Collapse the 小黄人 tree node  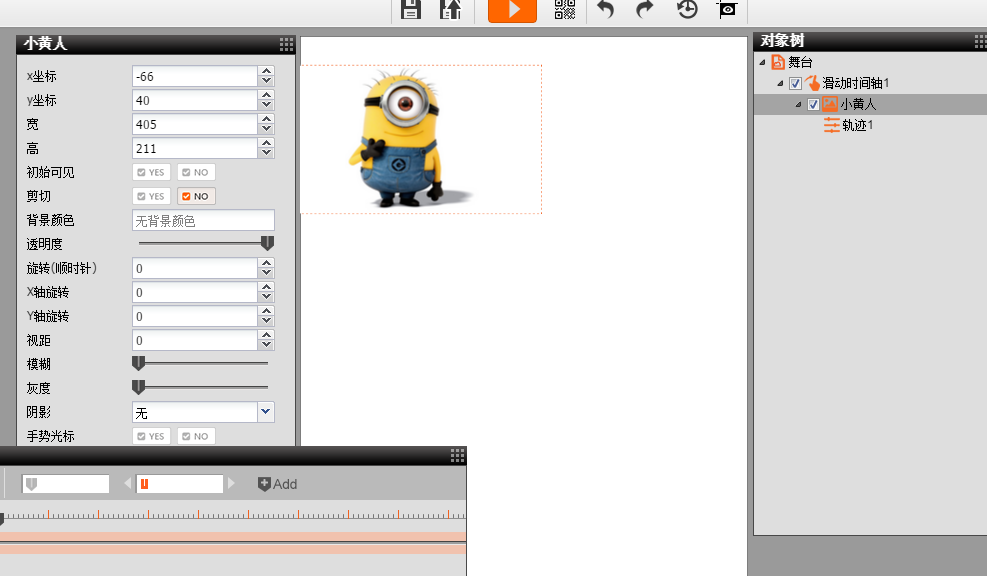point(798,104)
